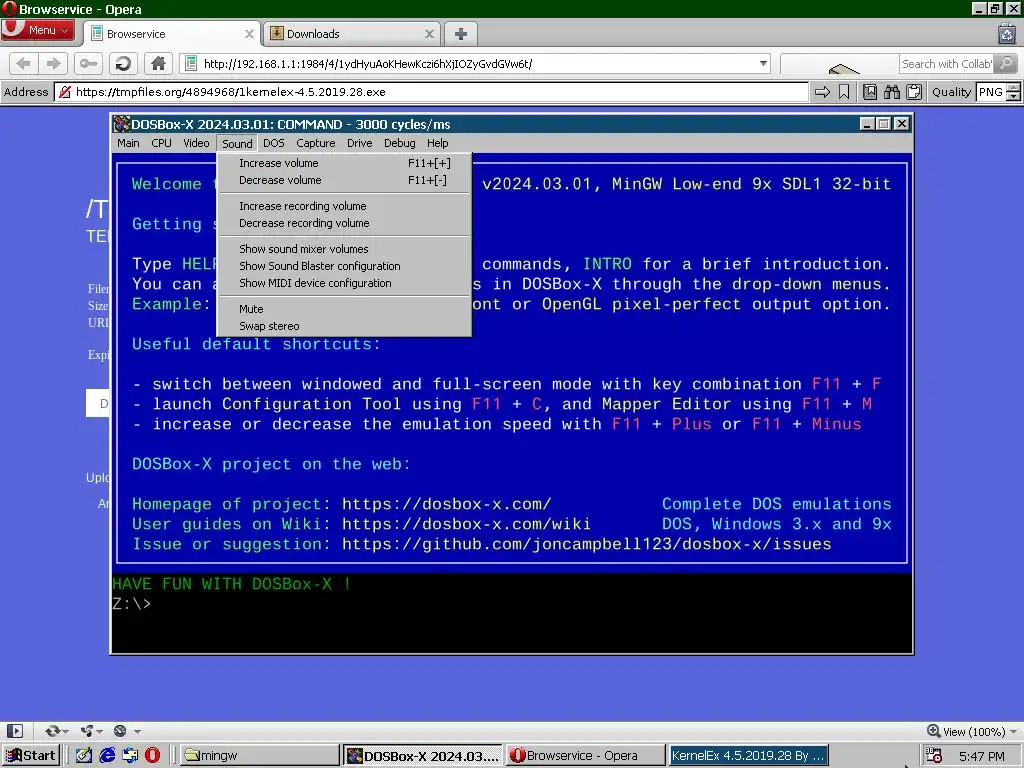Open the DOSBox-X CPU menu
1024x768 pixels.
[x=161, y=143]
